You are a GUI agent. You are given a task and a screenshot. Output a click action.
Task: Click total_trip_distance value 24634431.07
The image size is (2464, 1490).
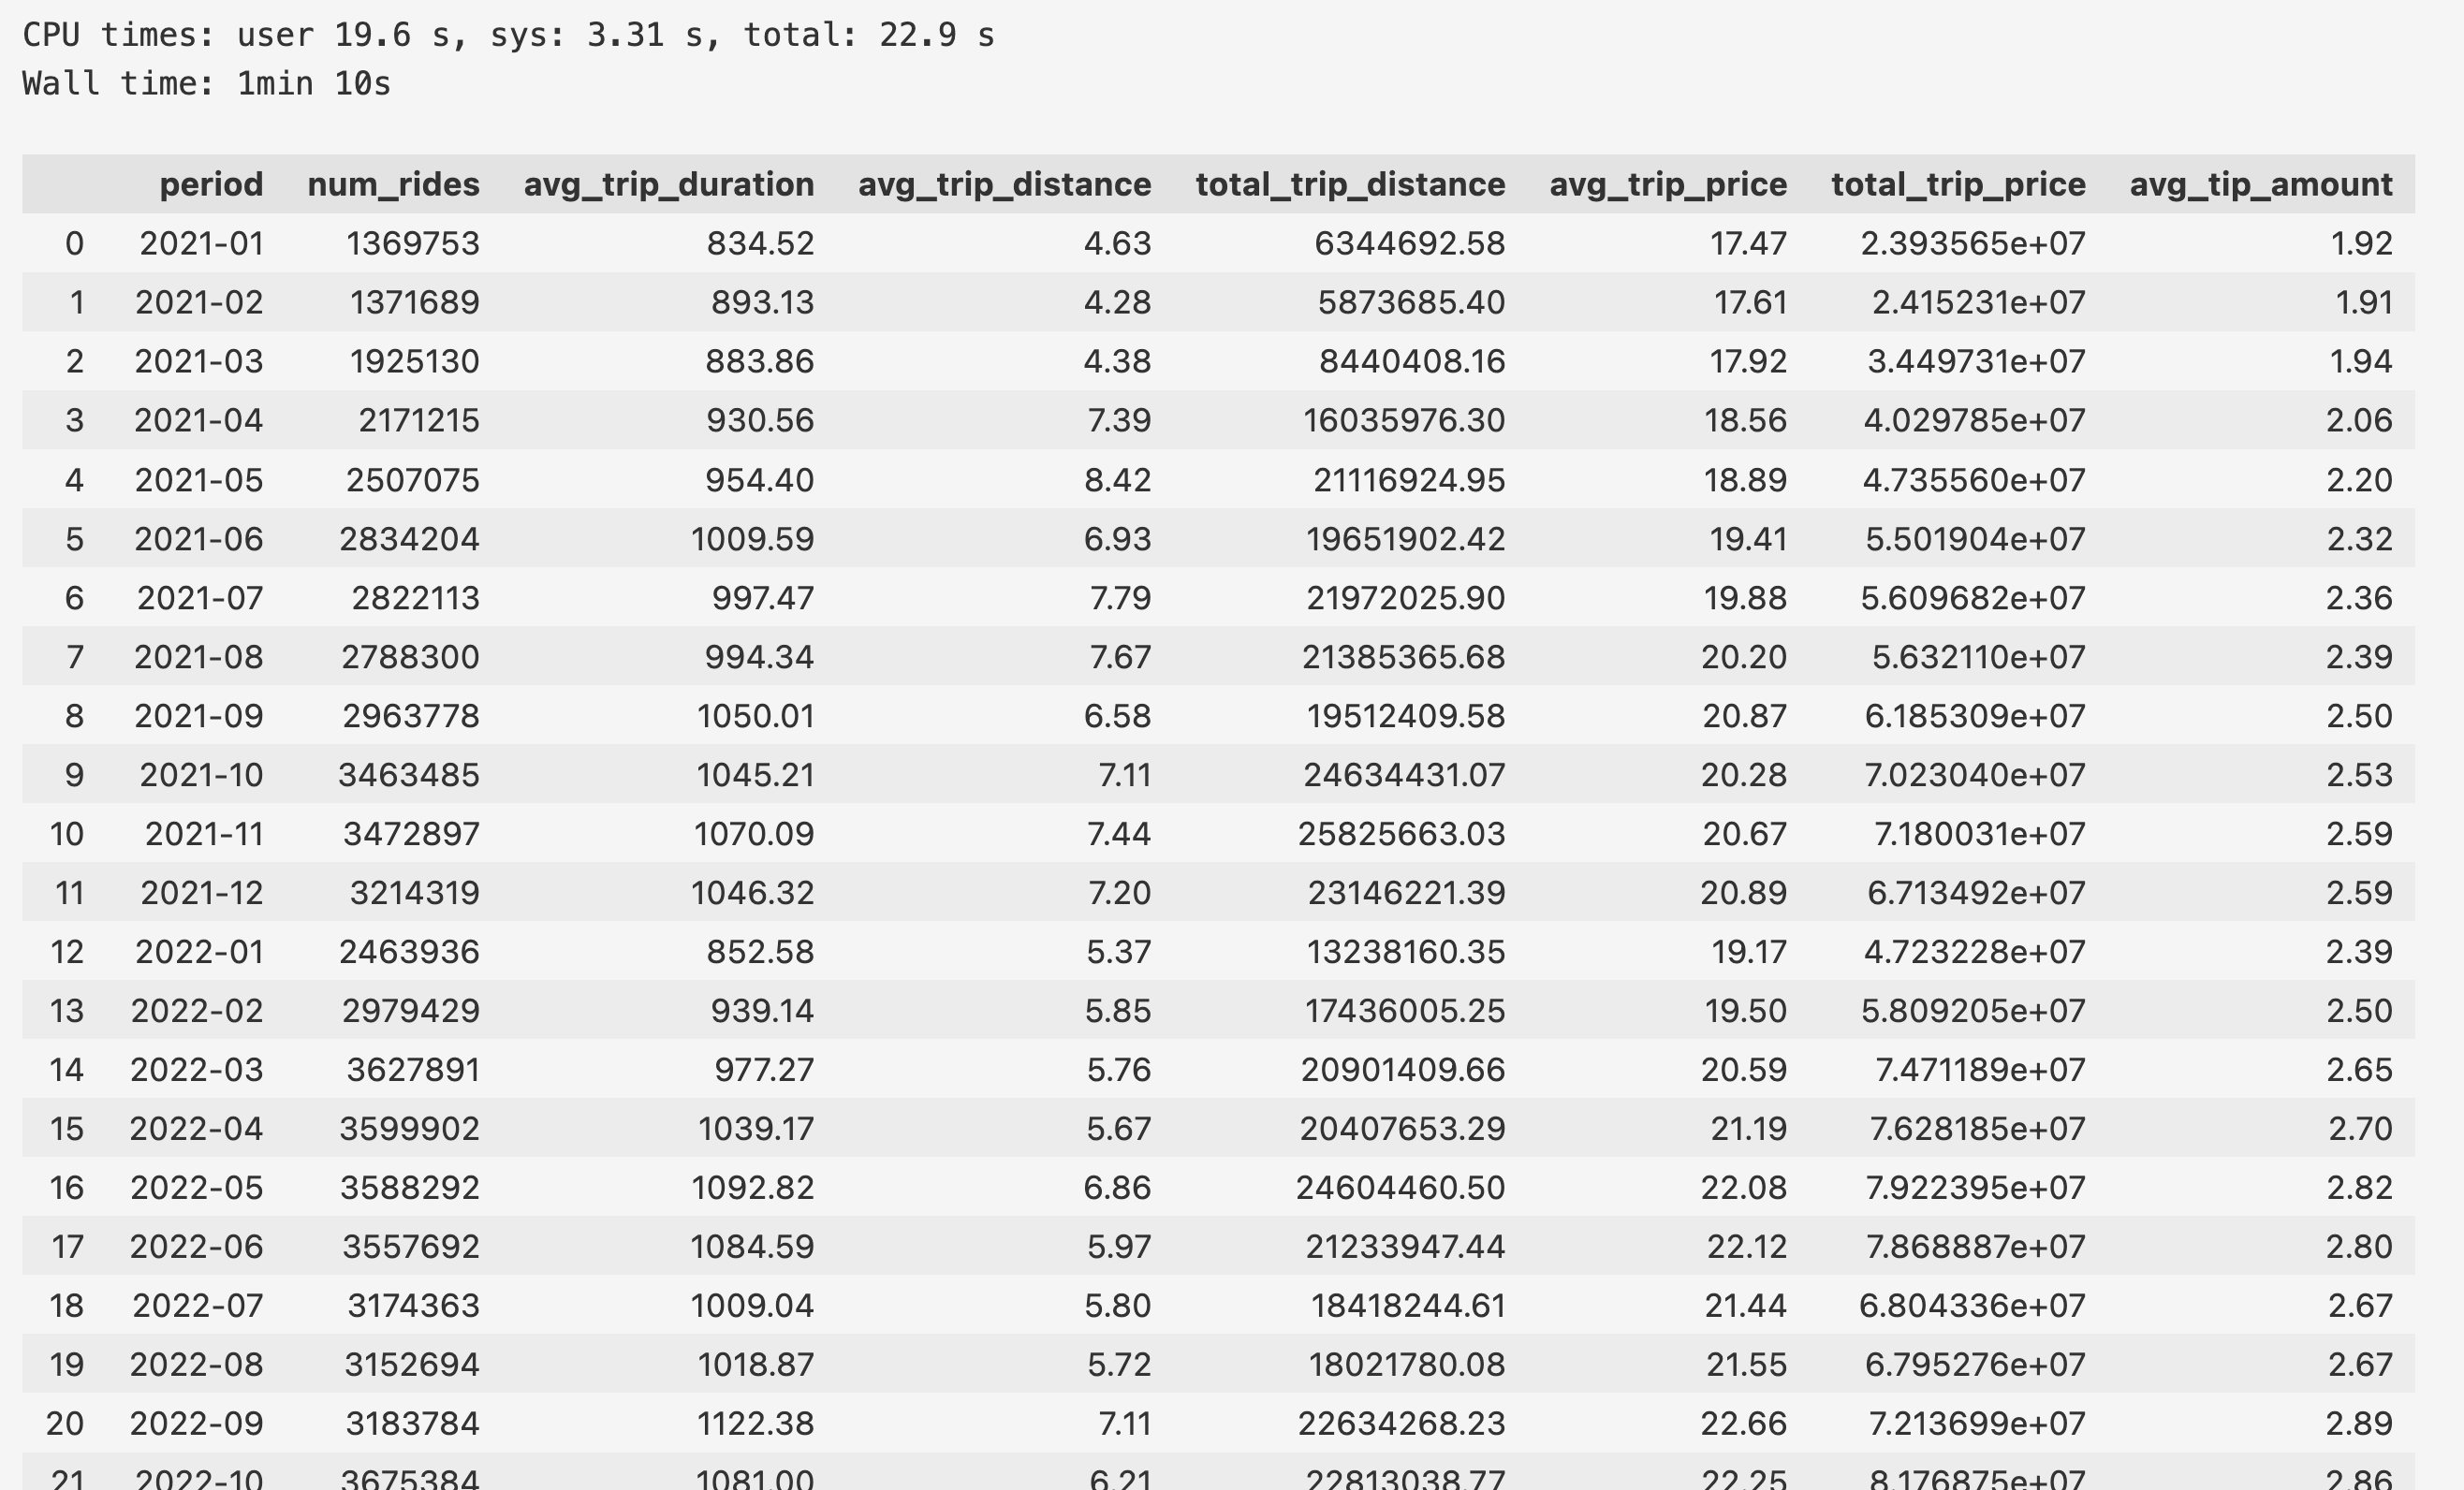pos(1403,776)
